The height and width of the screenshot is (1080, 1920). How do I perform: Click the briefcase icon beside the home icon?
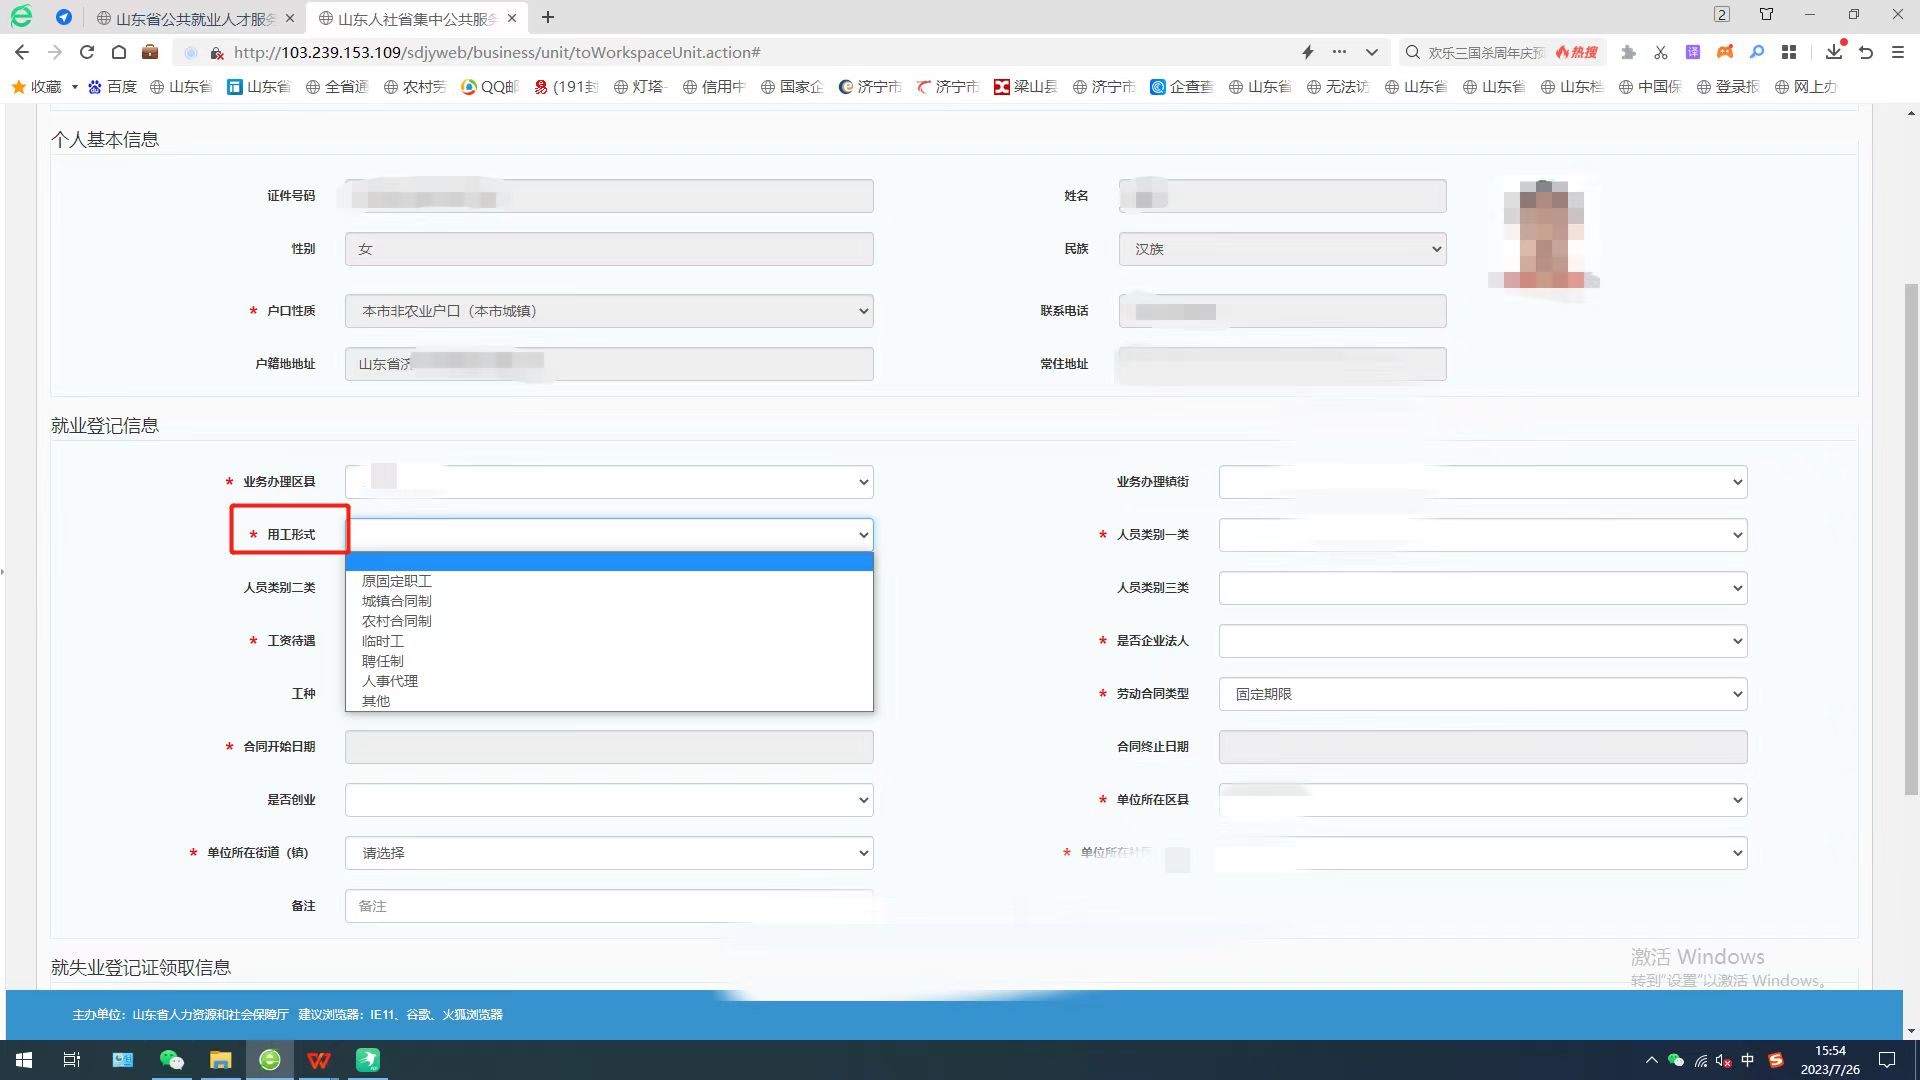click(x=150, y=52)
